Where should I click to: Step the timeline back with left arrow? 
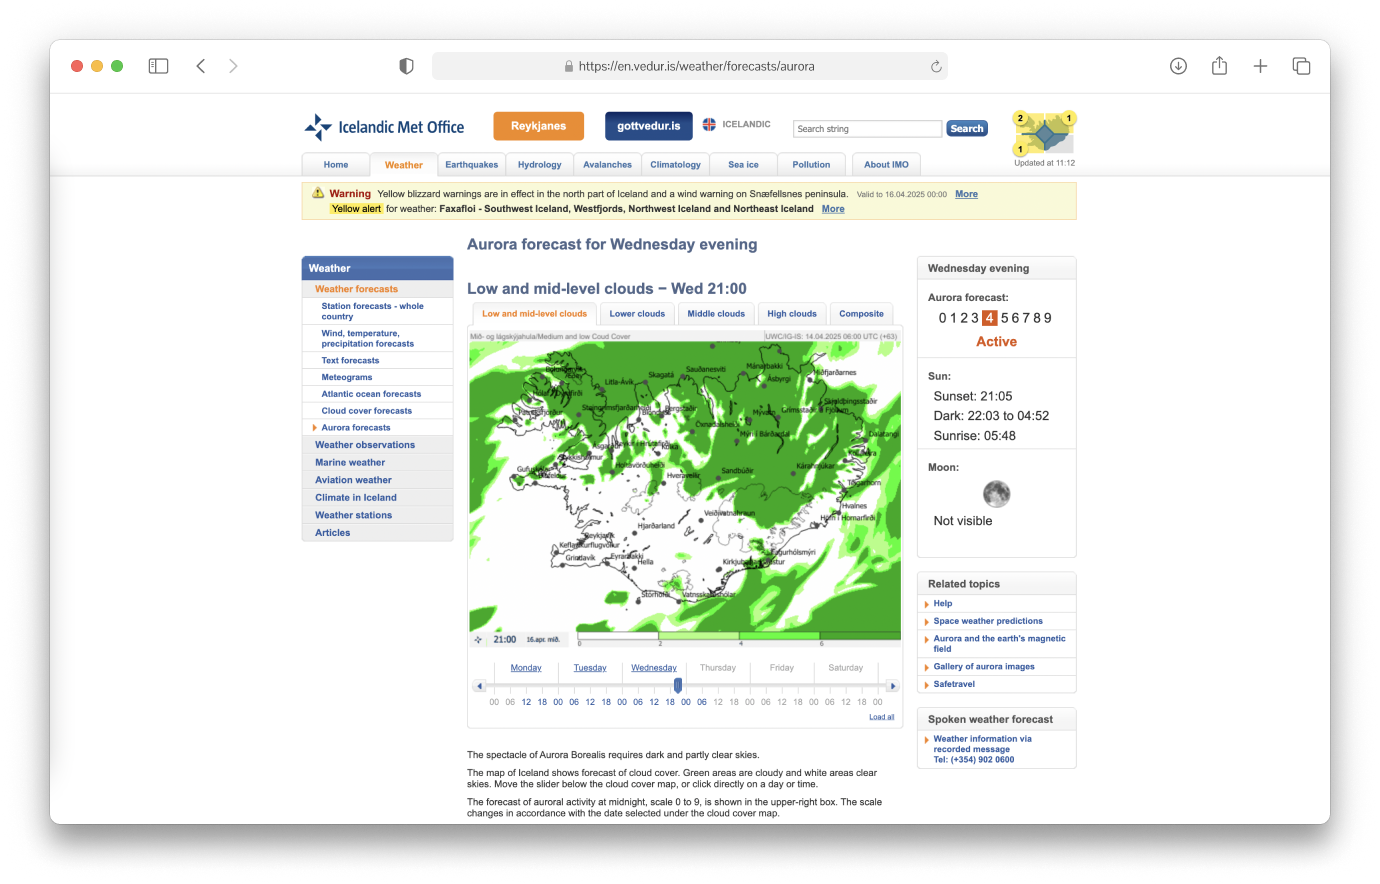[480, 686]
